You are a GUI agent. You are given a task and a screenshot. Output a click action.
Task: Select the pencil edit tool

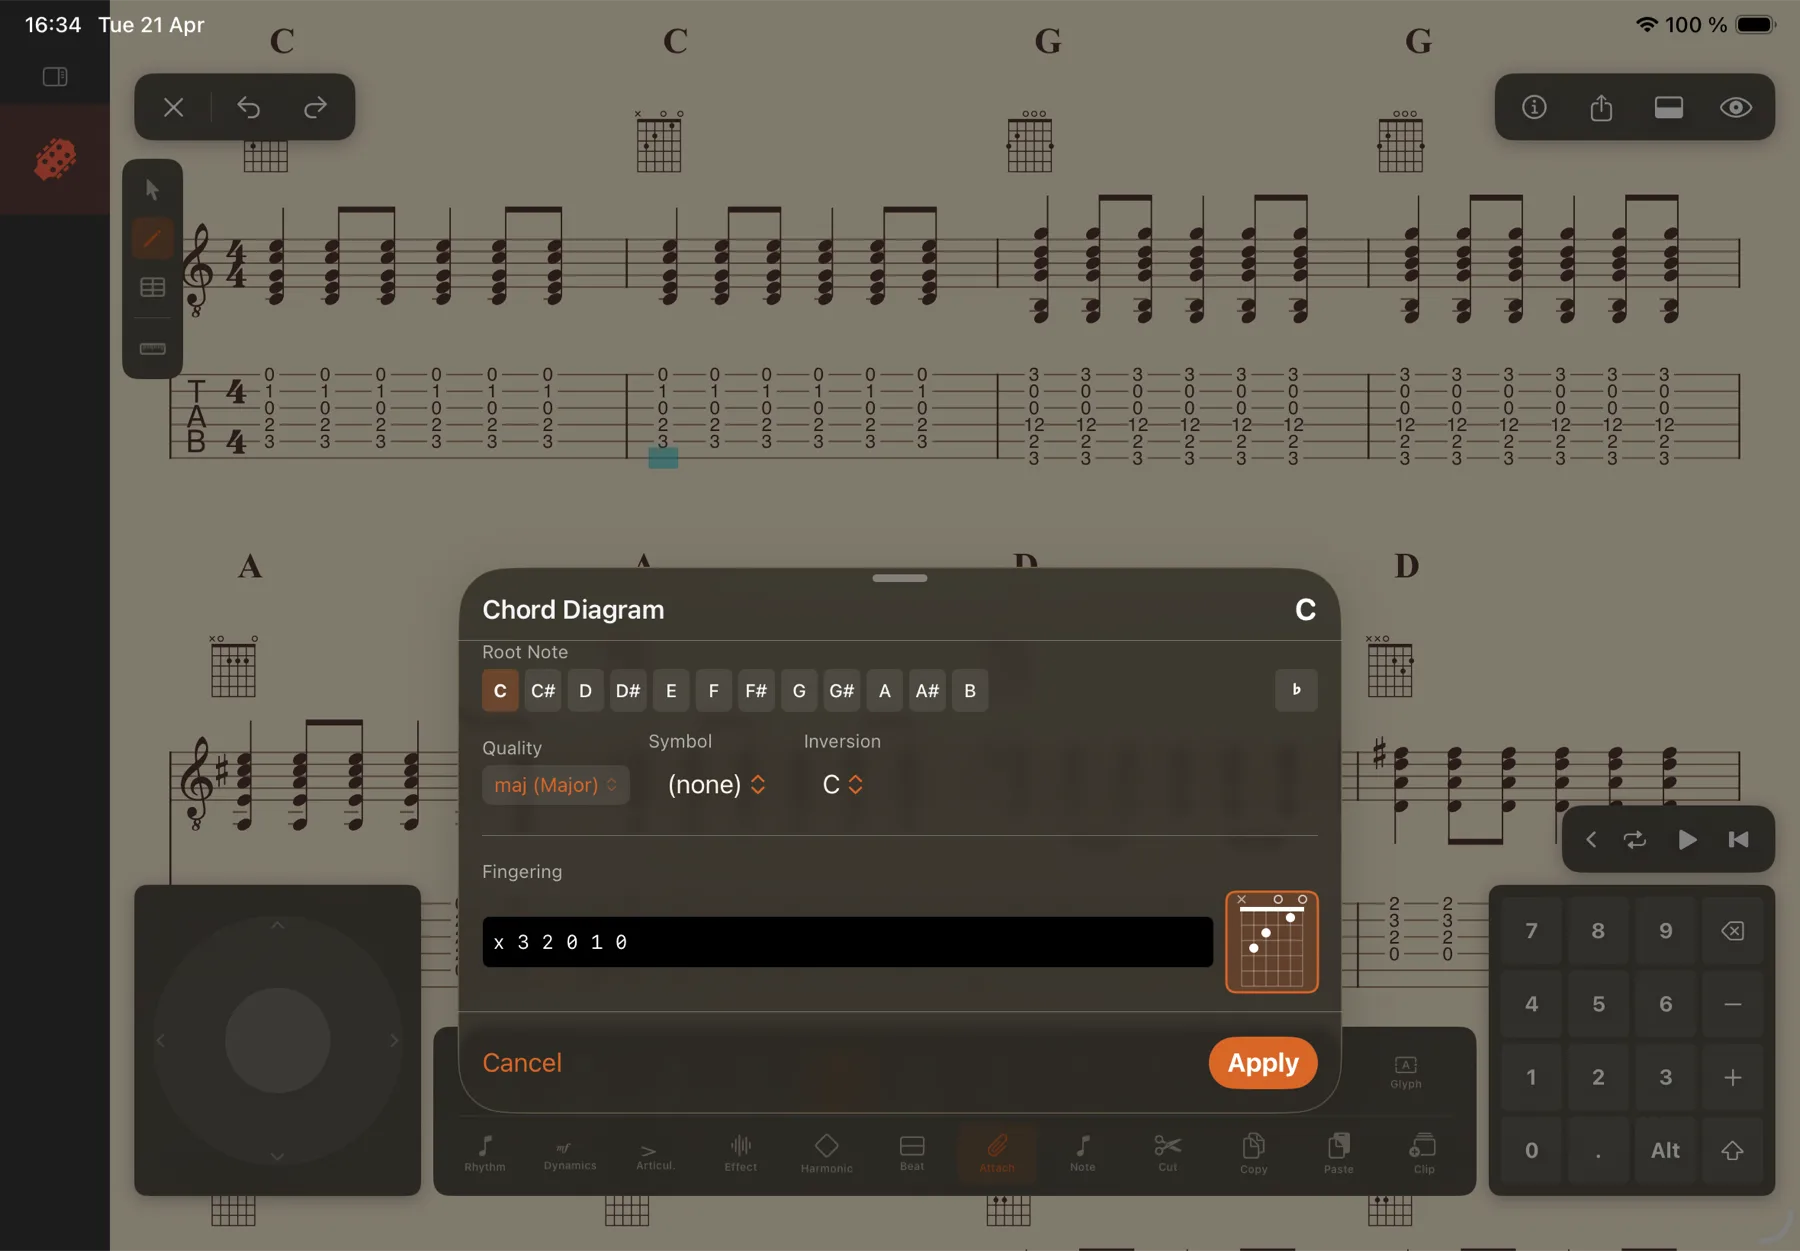click(x=152, y=239)
